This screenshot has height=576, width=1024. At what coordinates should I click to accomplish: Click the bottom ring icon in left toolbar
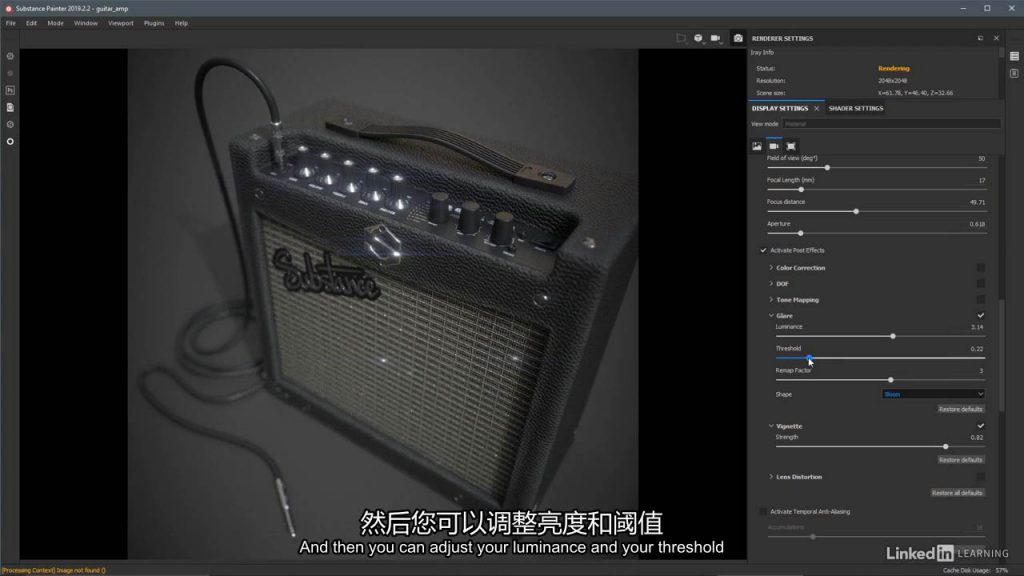point(10,141)
